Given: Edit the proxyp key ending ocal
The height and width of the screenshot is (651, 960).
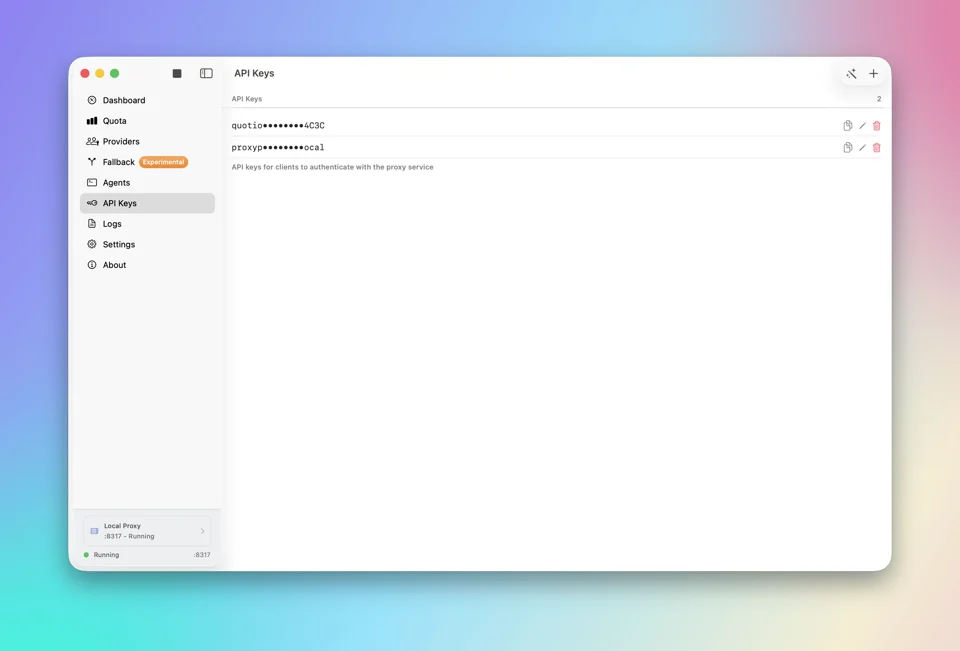Looking at the screenshot, I should click(863, 148).
